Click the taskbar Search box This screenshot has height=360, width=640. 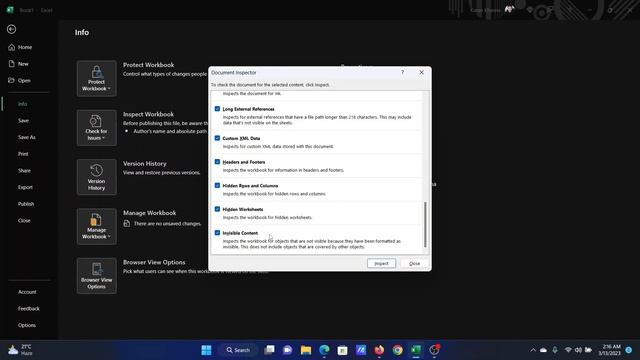238,350
